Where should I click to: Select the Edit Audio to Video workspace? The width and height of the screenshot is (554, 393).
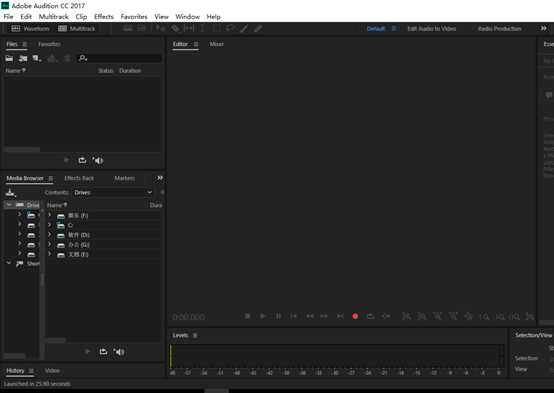pyautogui.click(x=431, y=29)
